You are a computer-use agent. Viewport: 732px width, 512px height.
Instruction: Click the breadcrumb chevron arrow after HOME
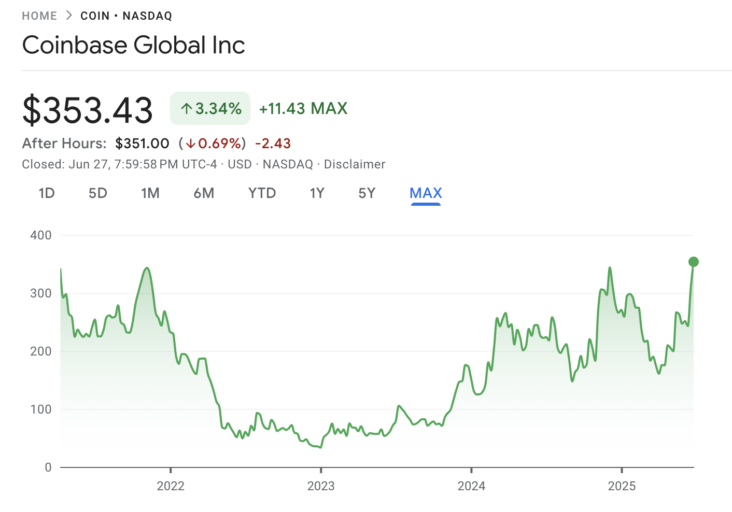click(x=69, y=16)
